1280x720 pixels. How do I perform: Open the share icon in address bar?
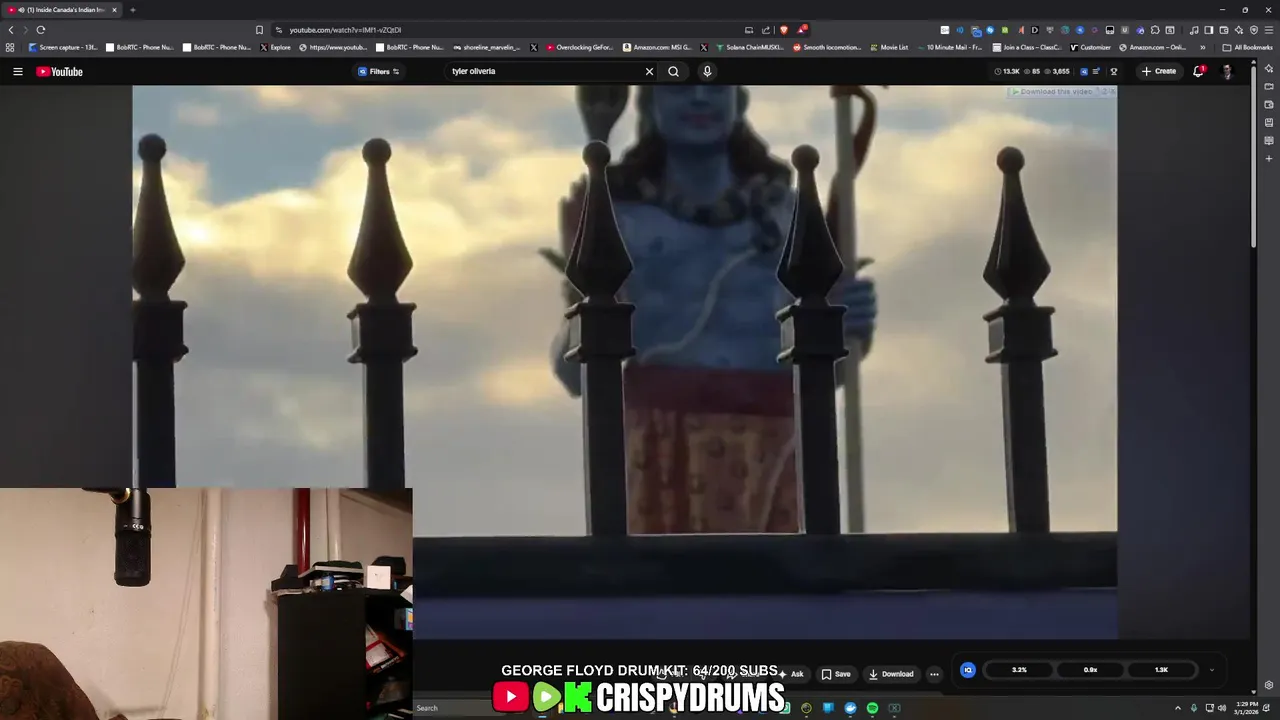click(x=766, y=30)
